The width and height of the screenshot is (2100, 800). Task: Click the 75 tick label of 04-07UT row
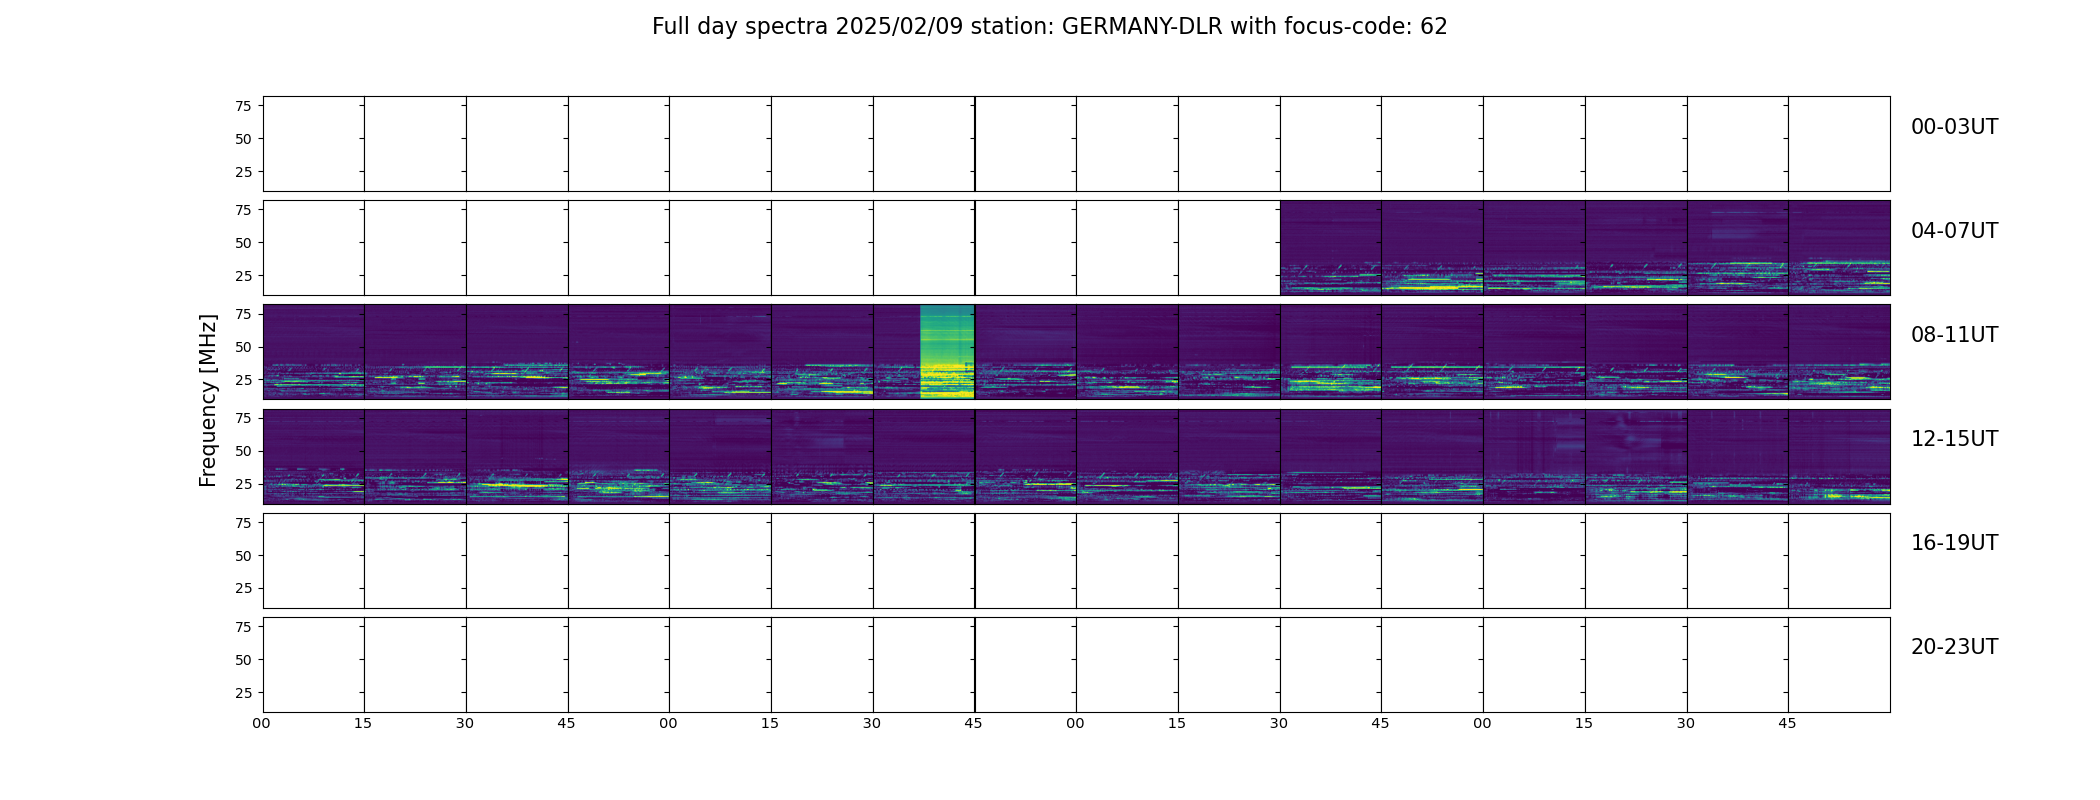click(x=243, y=210)
